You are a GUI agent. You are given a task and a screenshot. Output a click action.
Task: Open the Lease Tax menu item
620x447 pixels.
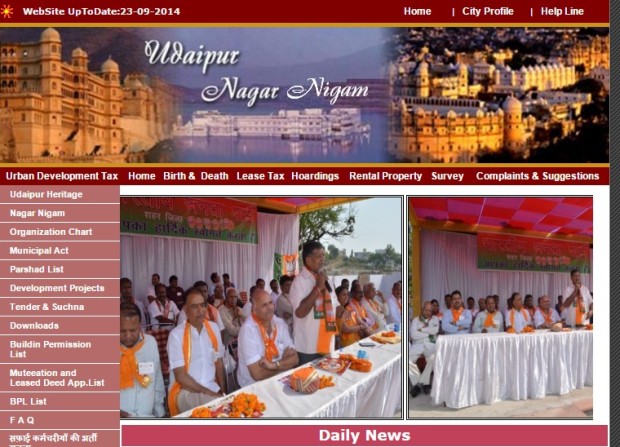(x=260, y=176)
